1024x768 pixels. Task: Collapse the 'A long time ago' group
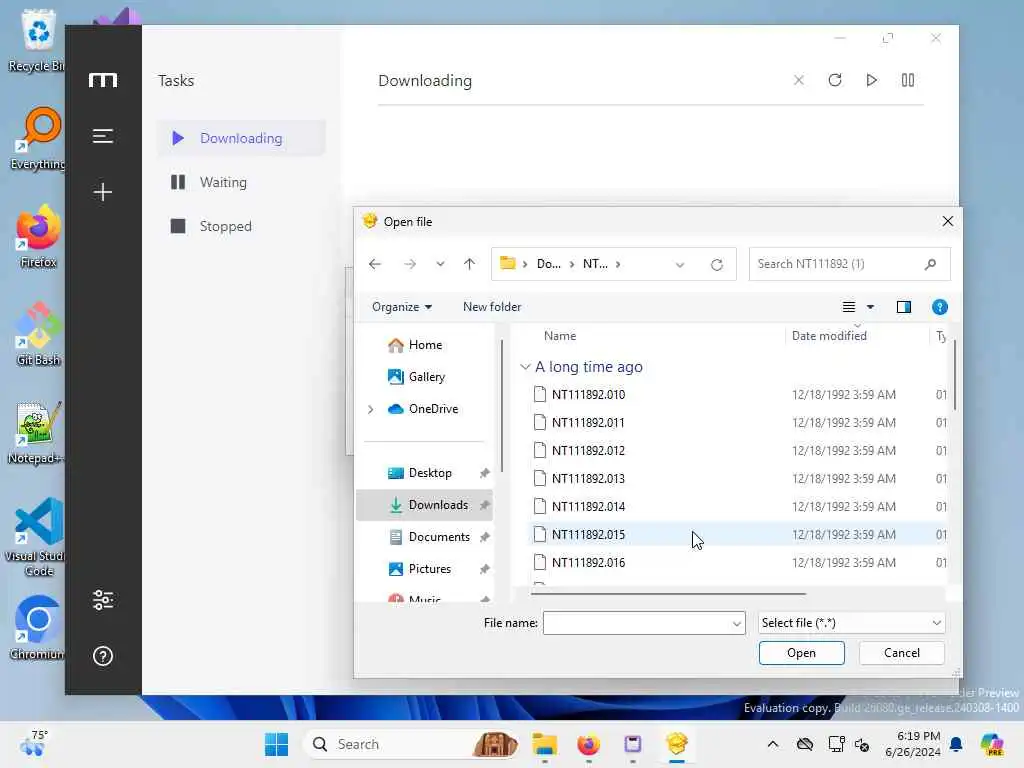[524, 367]
